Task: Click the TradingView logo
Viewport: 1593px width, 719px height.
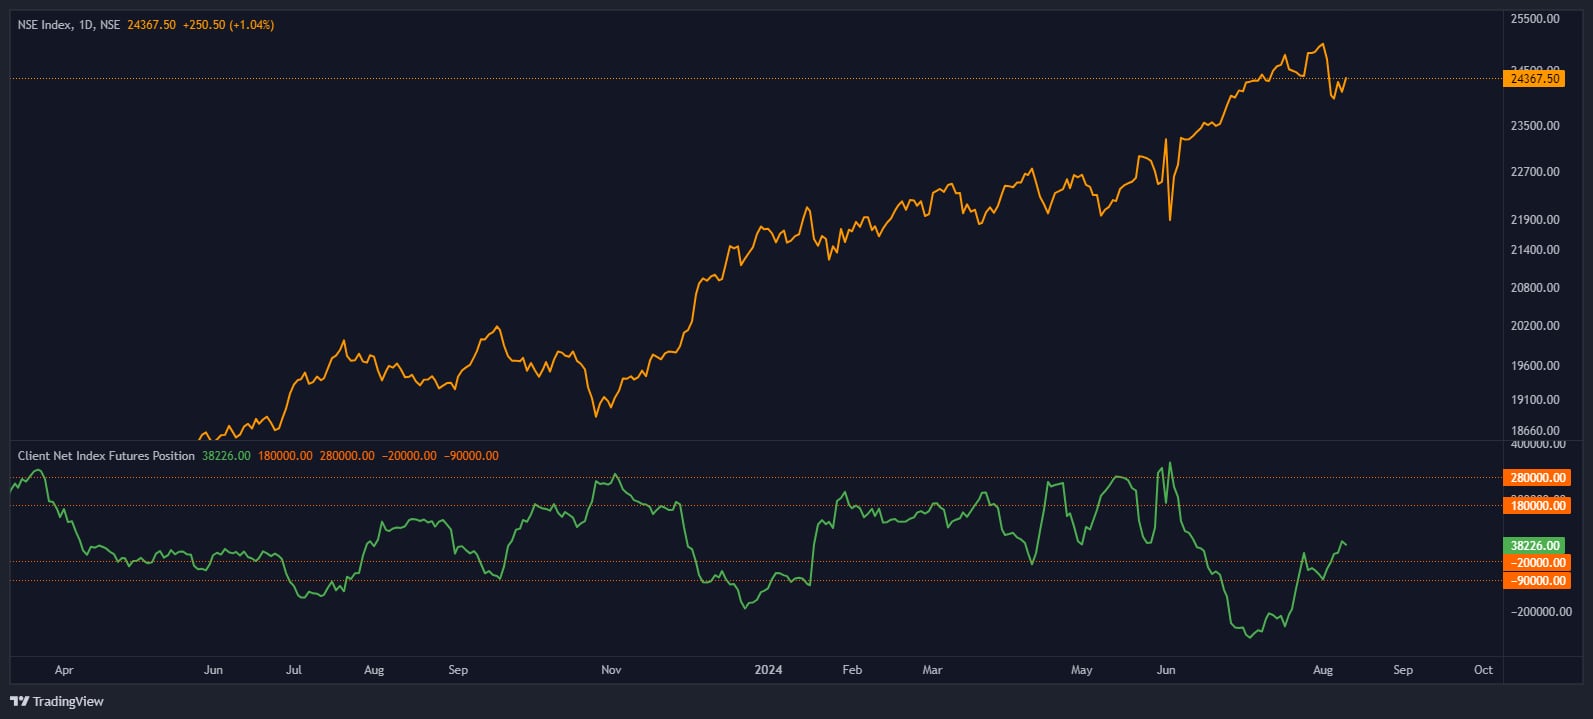Action: point(57,701)
